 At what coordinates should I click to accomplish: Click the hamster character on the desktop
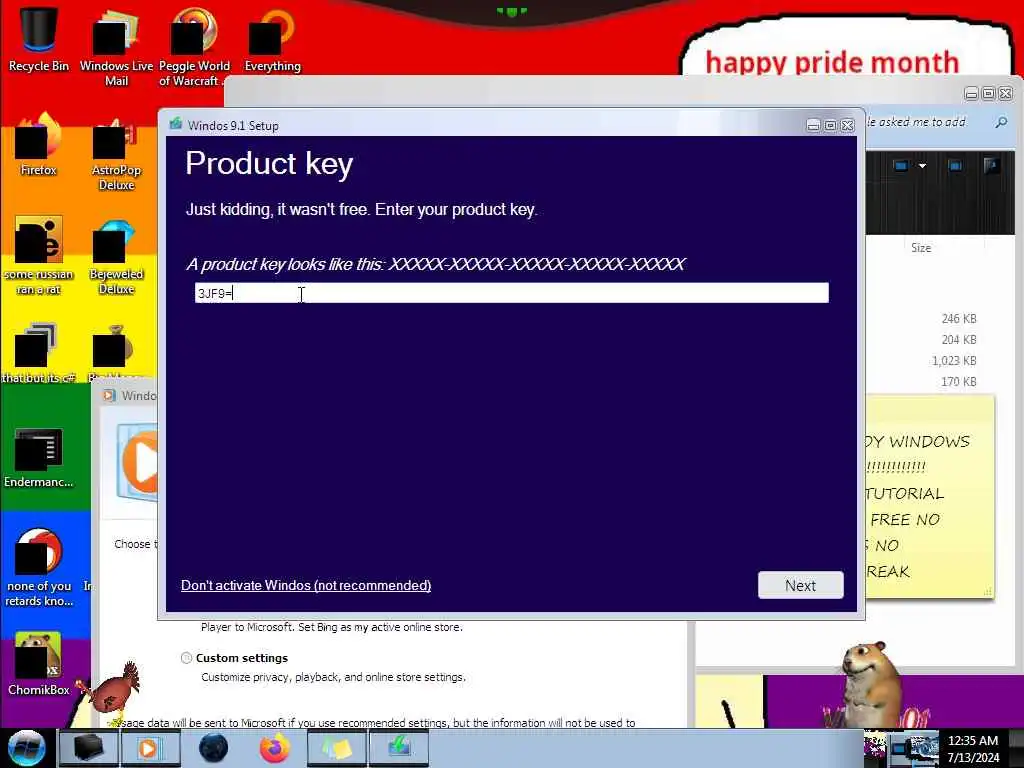(x=872, y=682)
